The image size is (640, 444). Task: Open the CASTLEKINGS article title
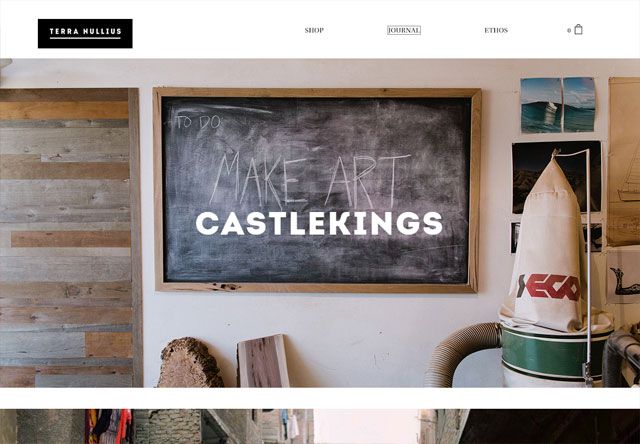[x=319, y=223]
